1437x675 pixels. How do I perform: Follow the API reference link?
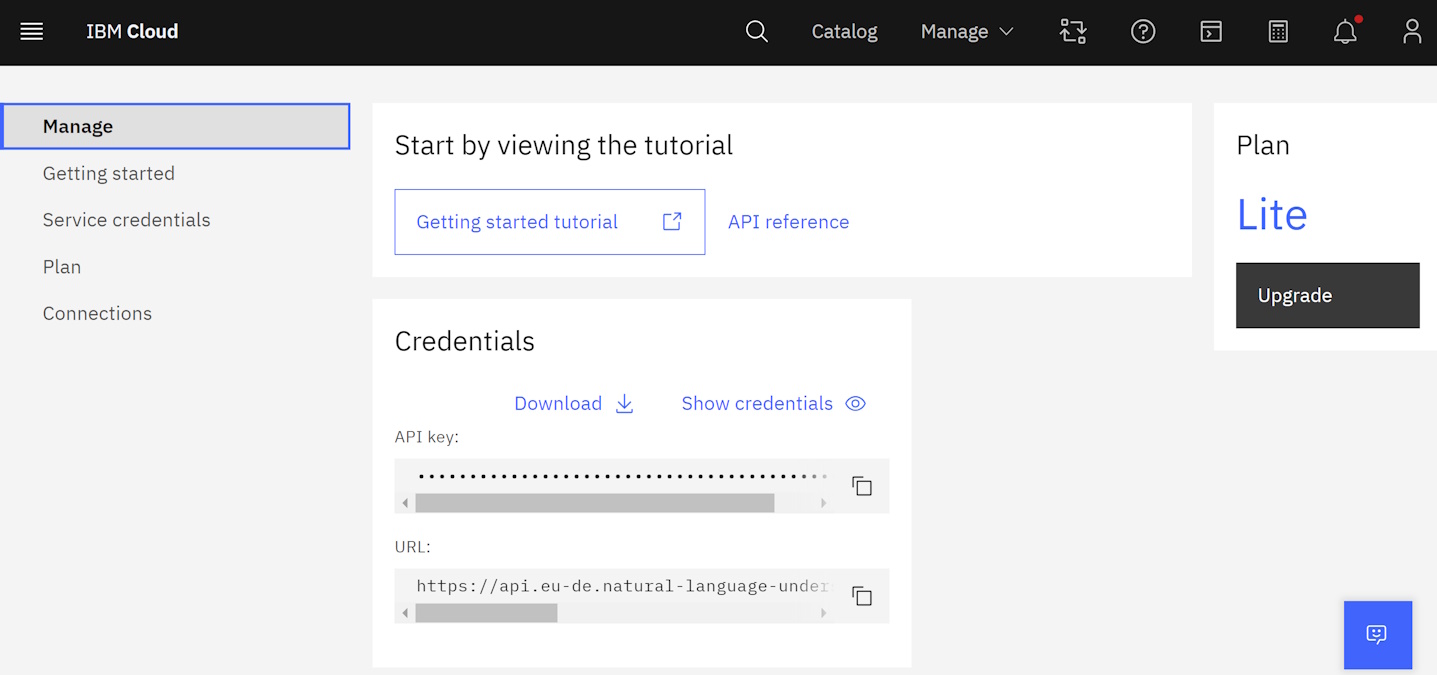click(788, 222)
